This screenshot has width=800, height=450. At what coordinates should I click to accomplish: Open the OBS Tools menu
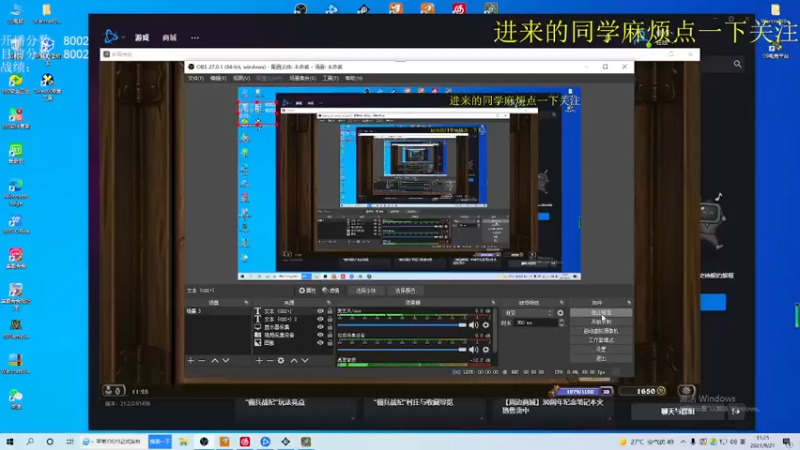(331, 78)
